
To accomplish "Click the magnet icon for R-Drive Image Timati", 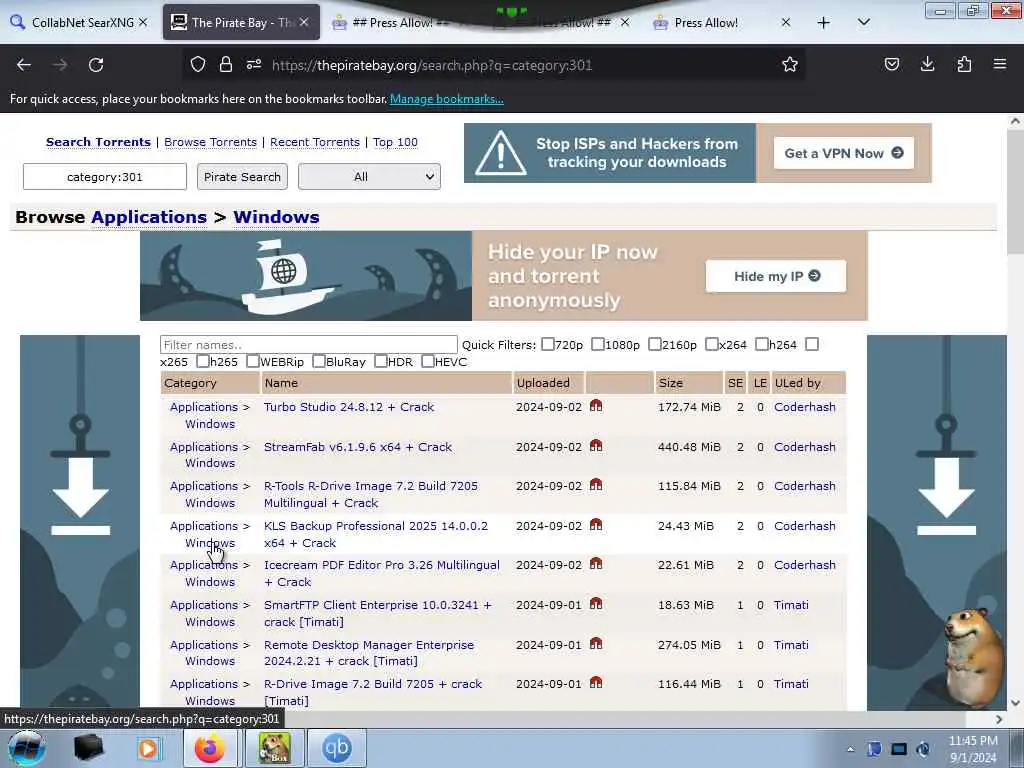I will (596, 682).
